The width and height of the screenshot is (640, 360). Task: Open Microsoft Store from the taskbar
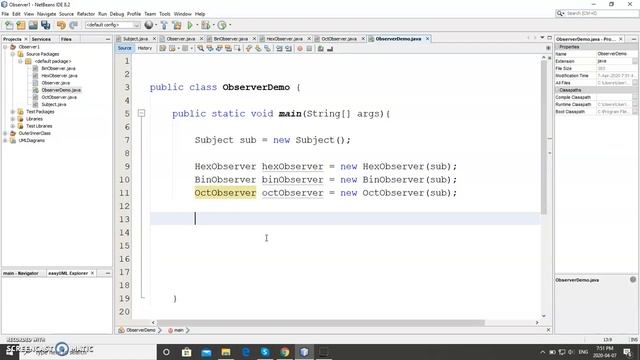[187, 352]
